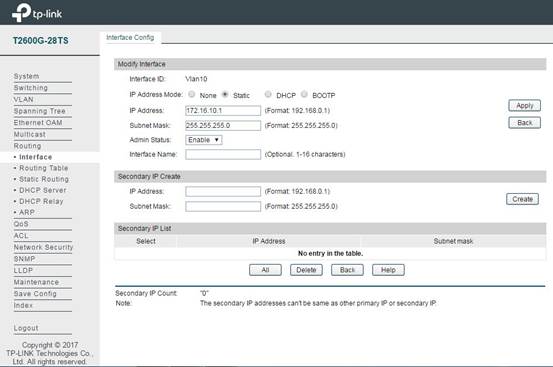Select the BOOTP IP address mode
The width and height of the screenshot is (553, 367).
[x=304, y=94]
